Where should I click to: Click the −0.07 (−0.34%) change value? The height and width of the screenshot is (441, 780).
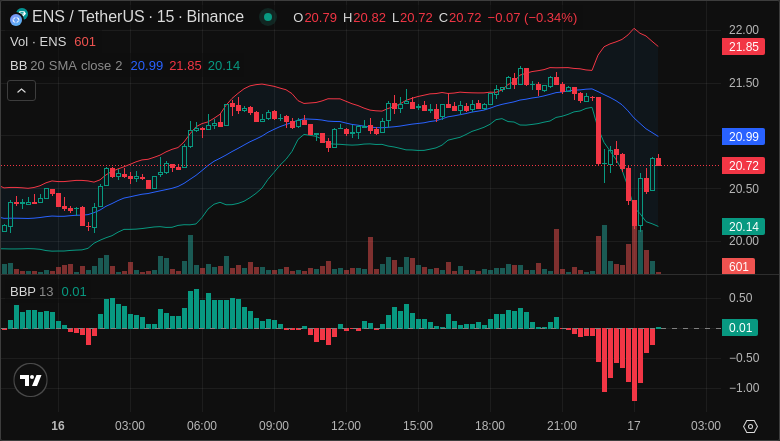[532, 18]
